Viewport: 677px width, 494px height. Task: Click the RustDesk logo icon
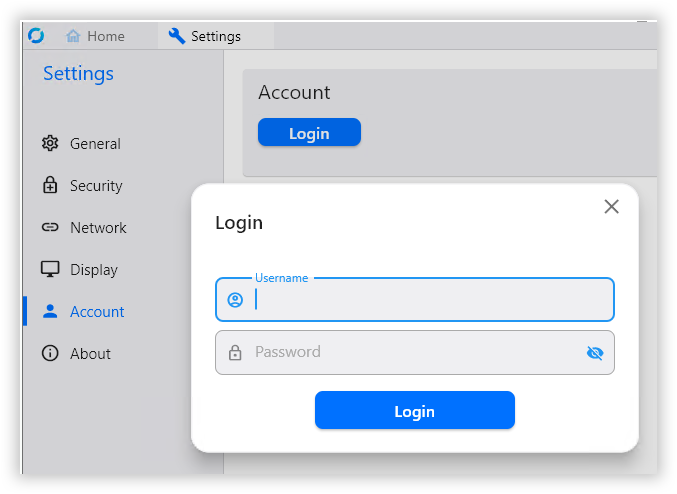[36, 36]
